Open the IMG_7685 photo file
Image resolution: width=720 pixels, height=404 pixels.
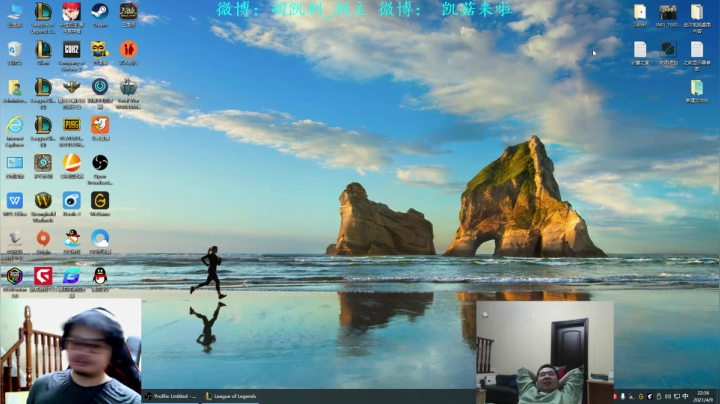click(x=668, y=12)
